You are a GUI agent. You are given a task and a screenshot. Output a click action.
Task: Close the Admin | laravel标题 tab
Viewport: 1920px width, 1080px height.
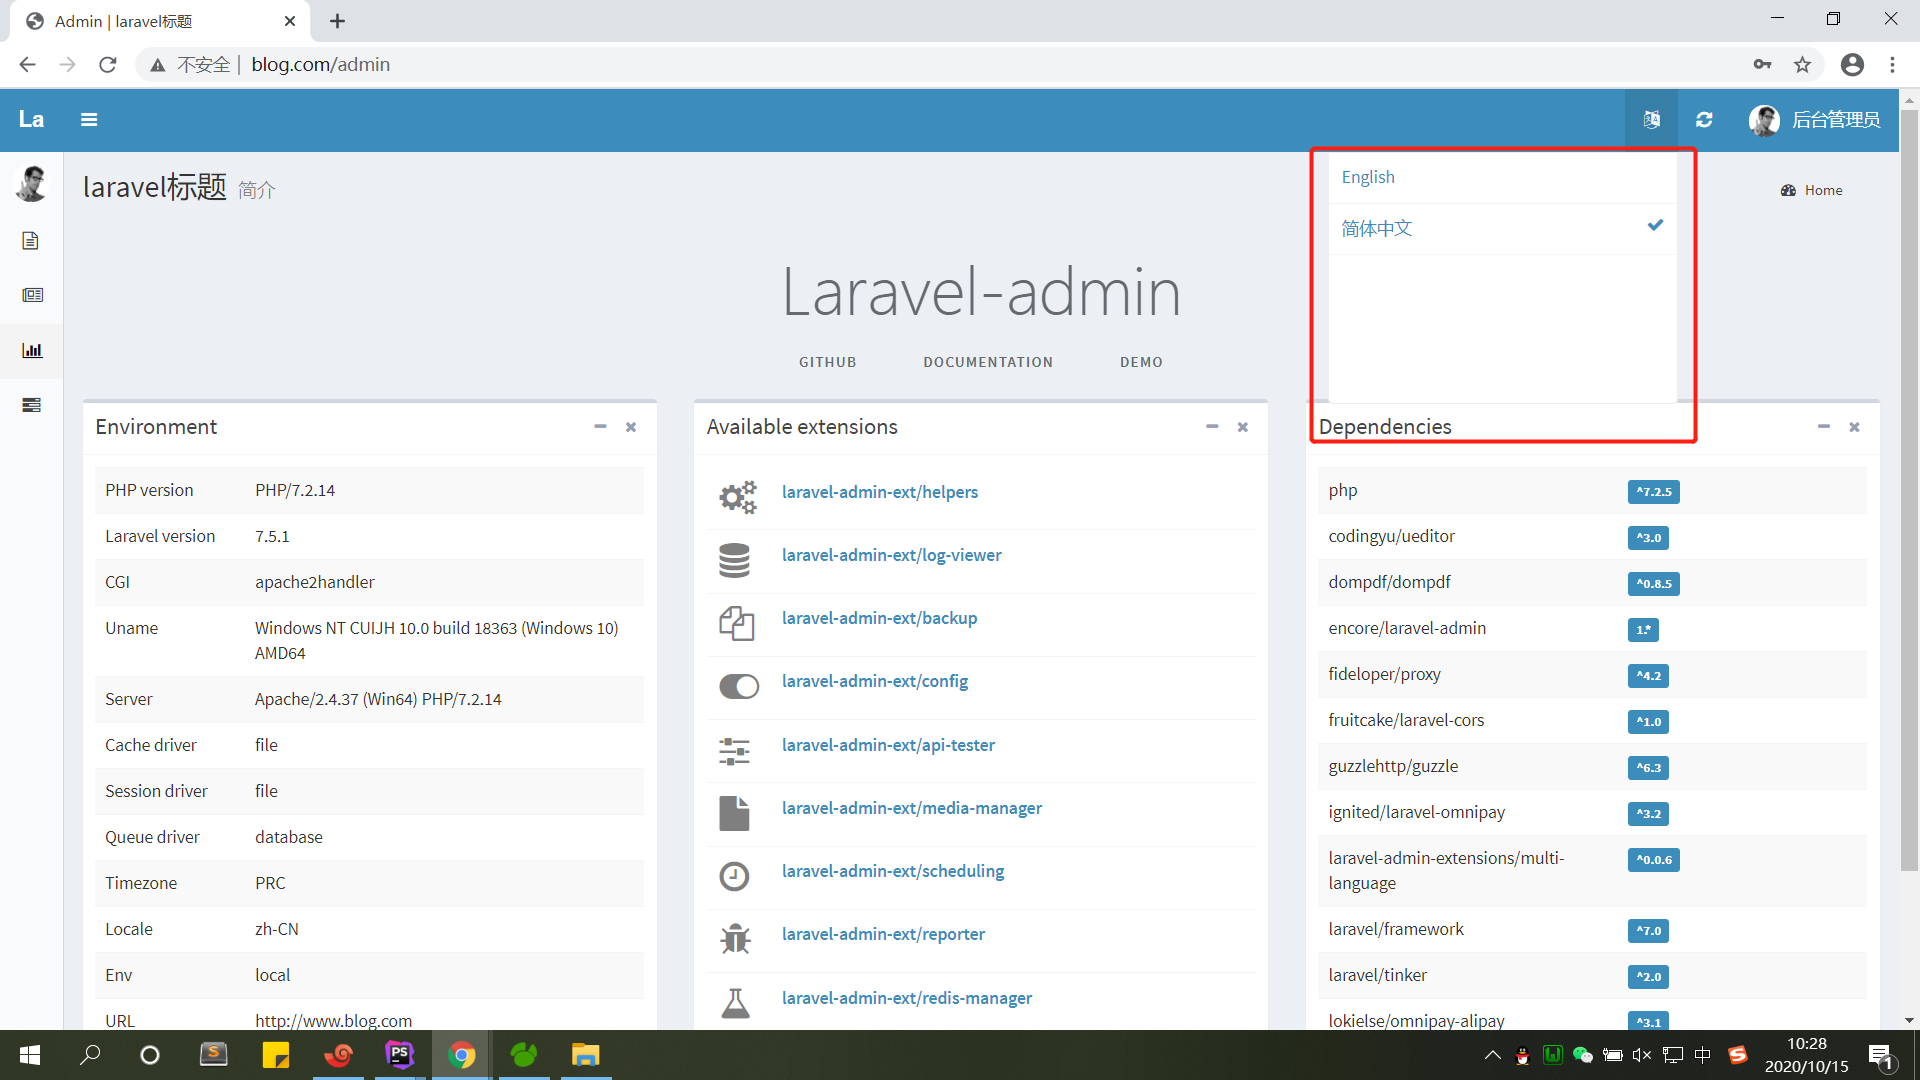[x=290, y=21]
